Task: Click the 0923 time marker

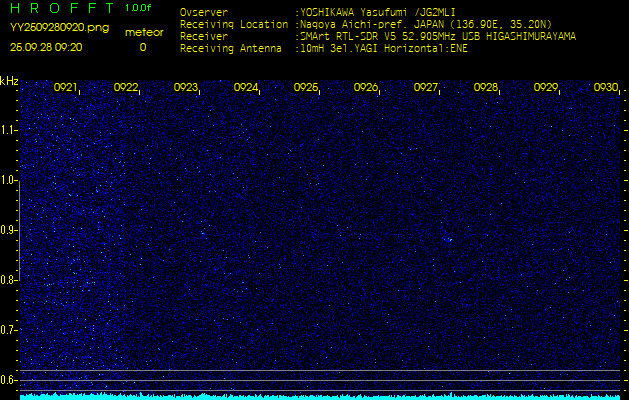Action: click(x=185, y=87)
